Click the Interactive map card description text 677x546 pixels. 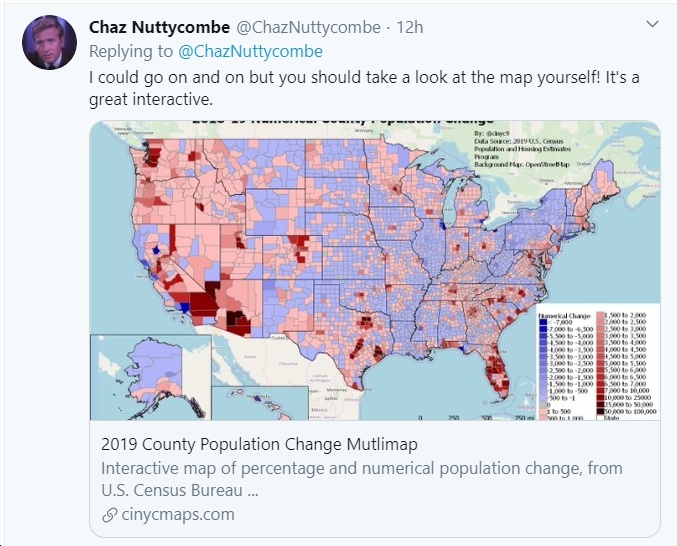point(362,479)
